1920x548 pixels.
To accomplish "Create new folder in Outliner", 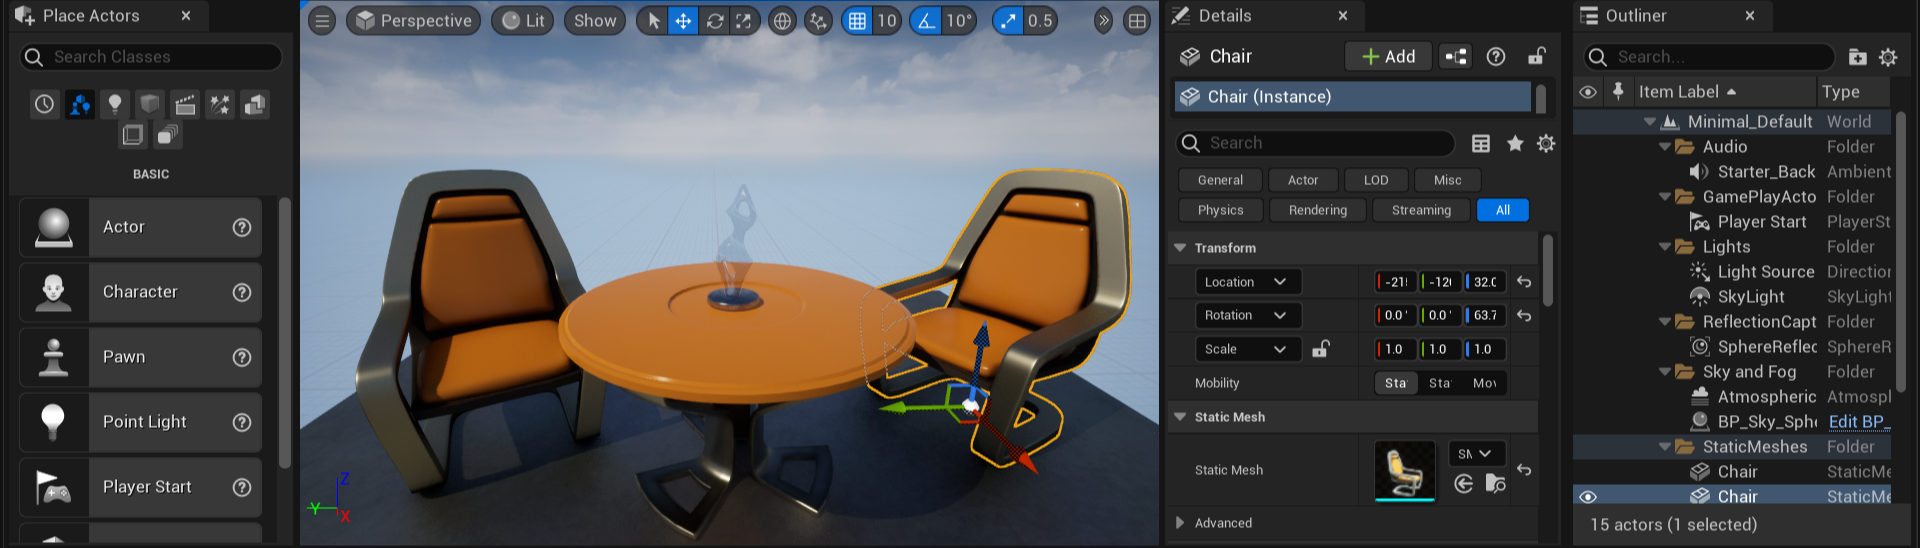I will pyautogui.click(x=1857, y=57).
